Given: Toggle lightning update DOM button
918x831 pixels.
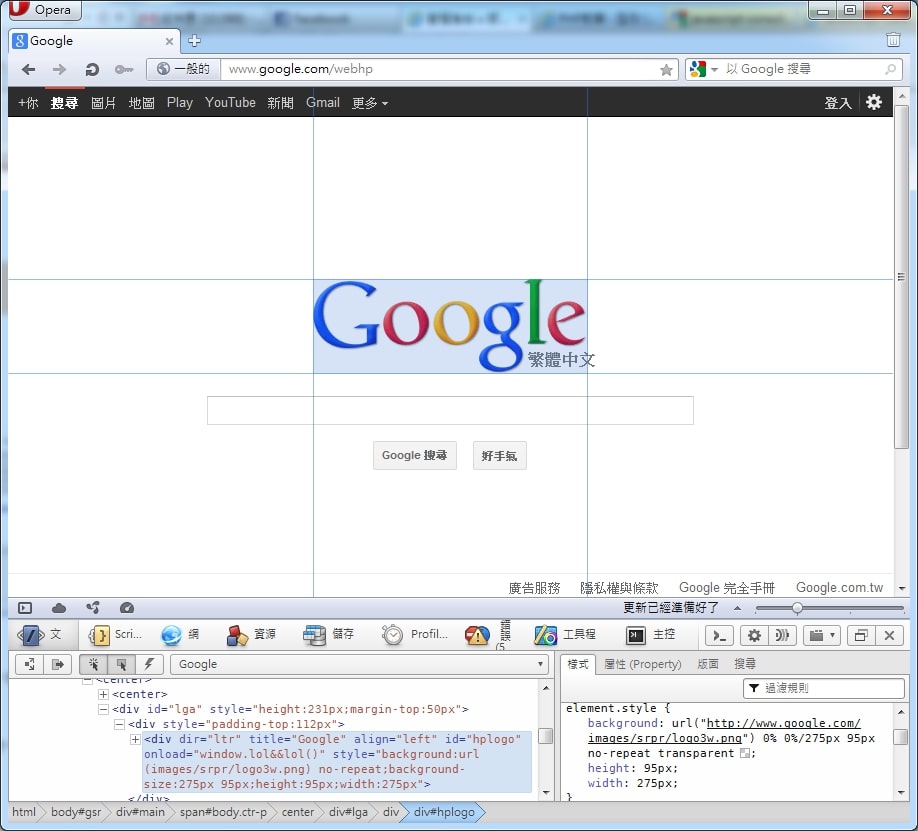Looking at the screenshot, I should pos(149,664).
